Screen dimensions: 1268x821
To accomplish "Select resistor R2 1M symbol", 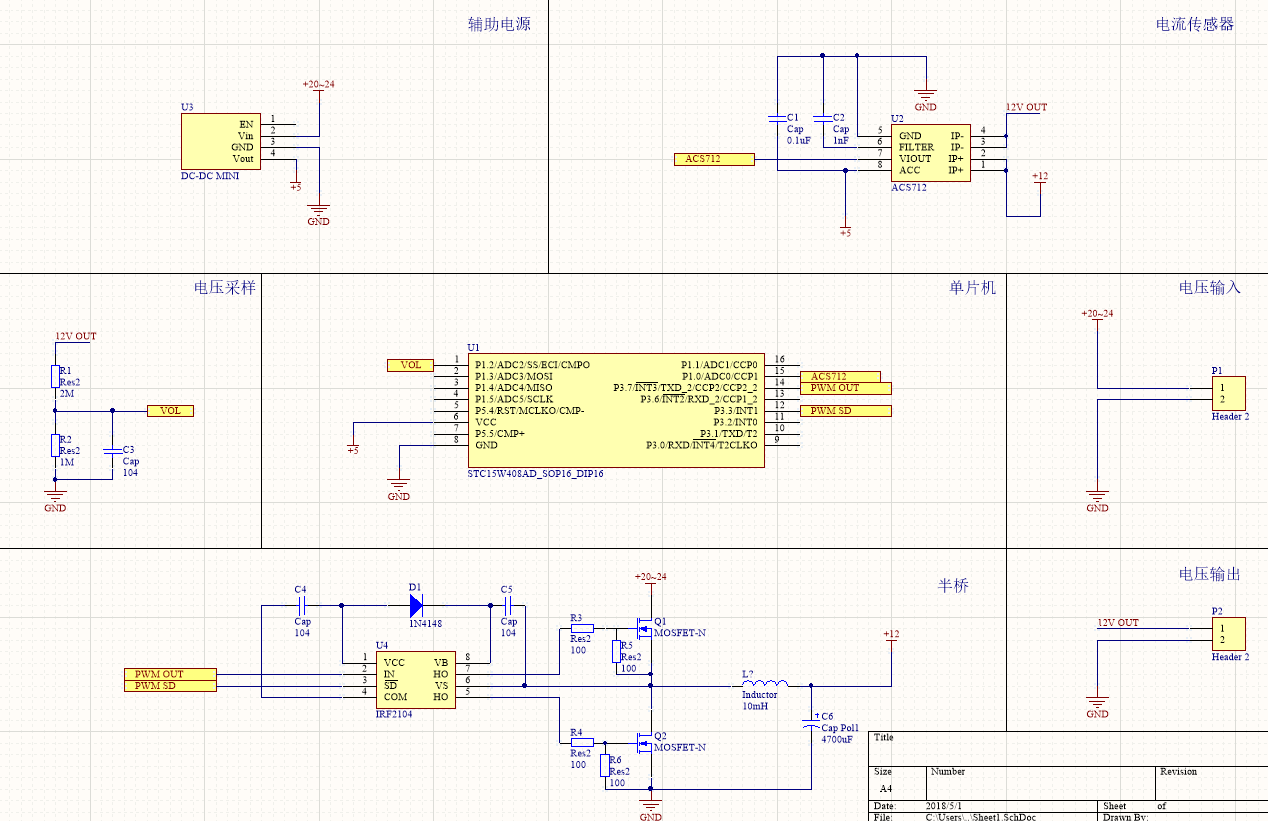I will pyautogui.click(x=55, y=445).
